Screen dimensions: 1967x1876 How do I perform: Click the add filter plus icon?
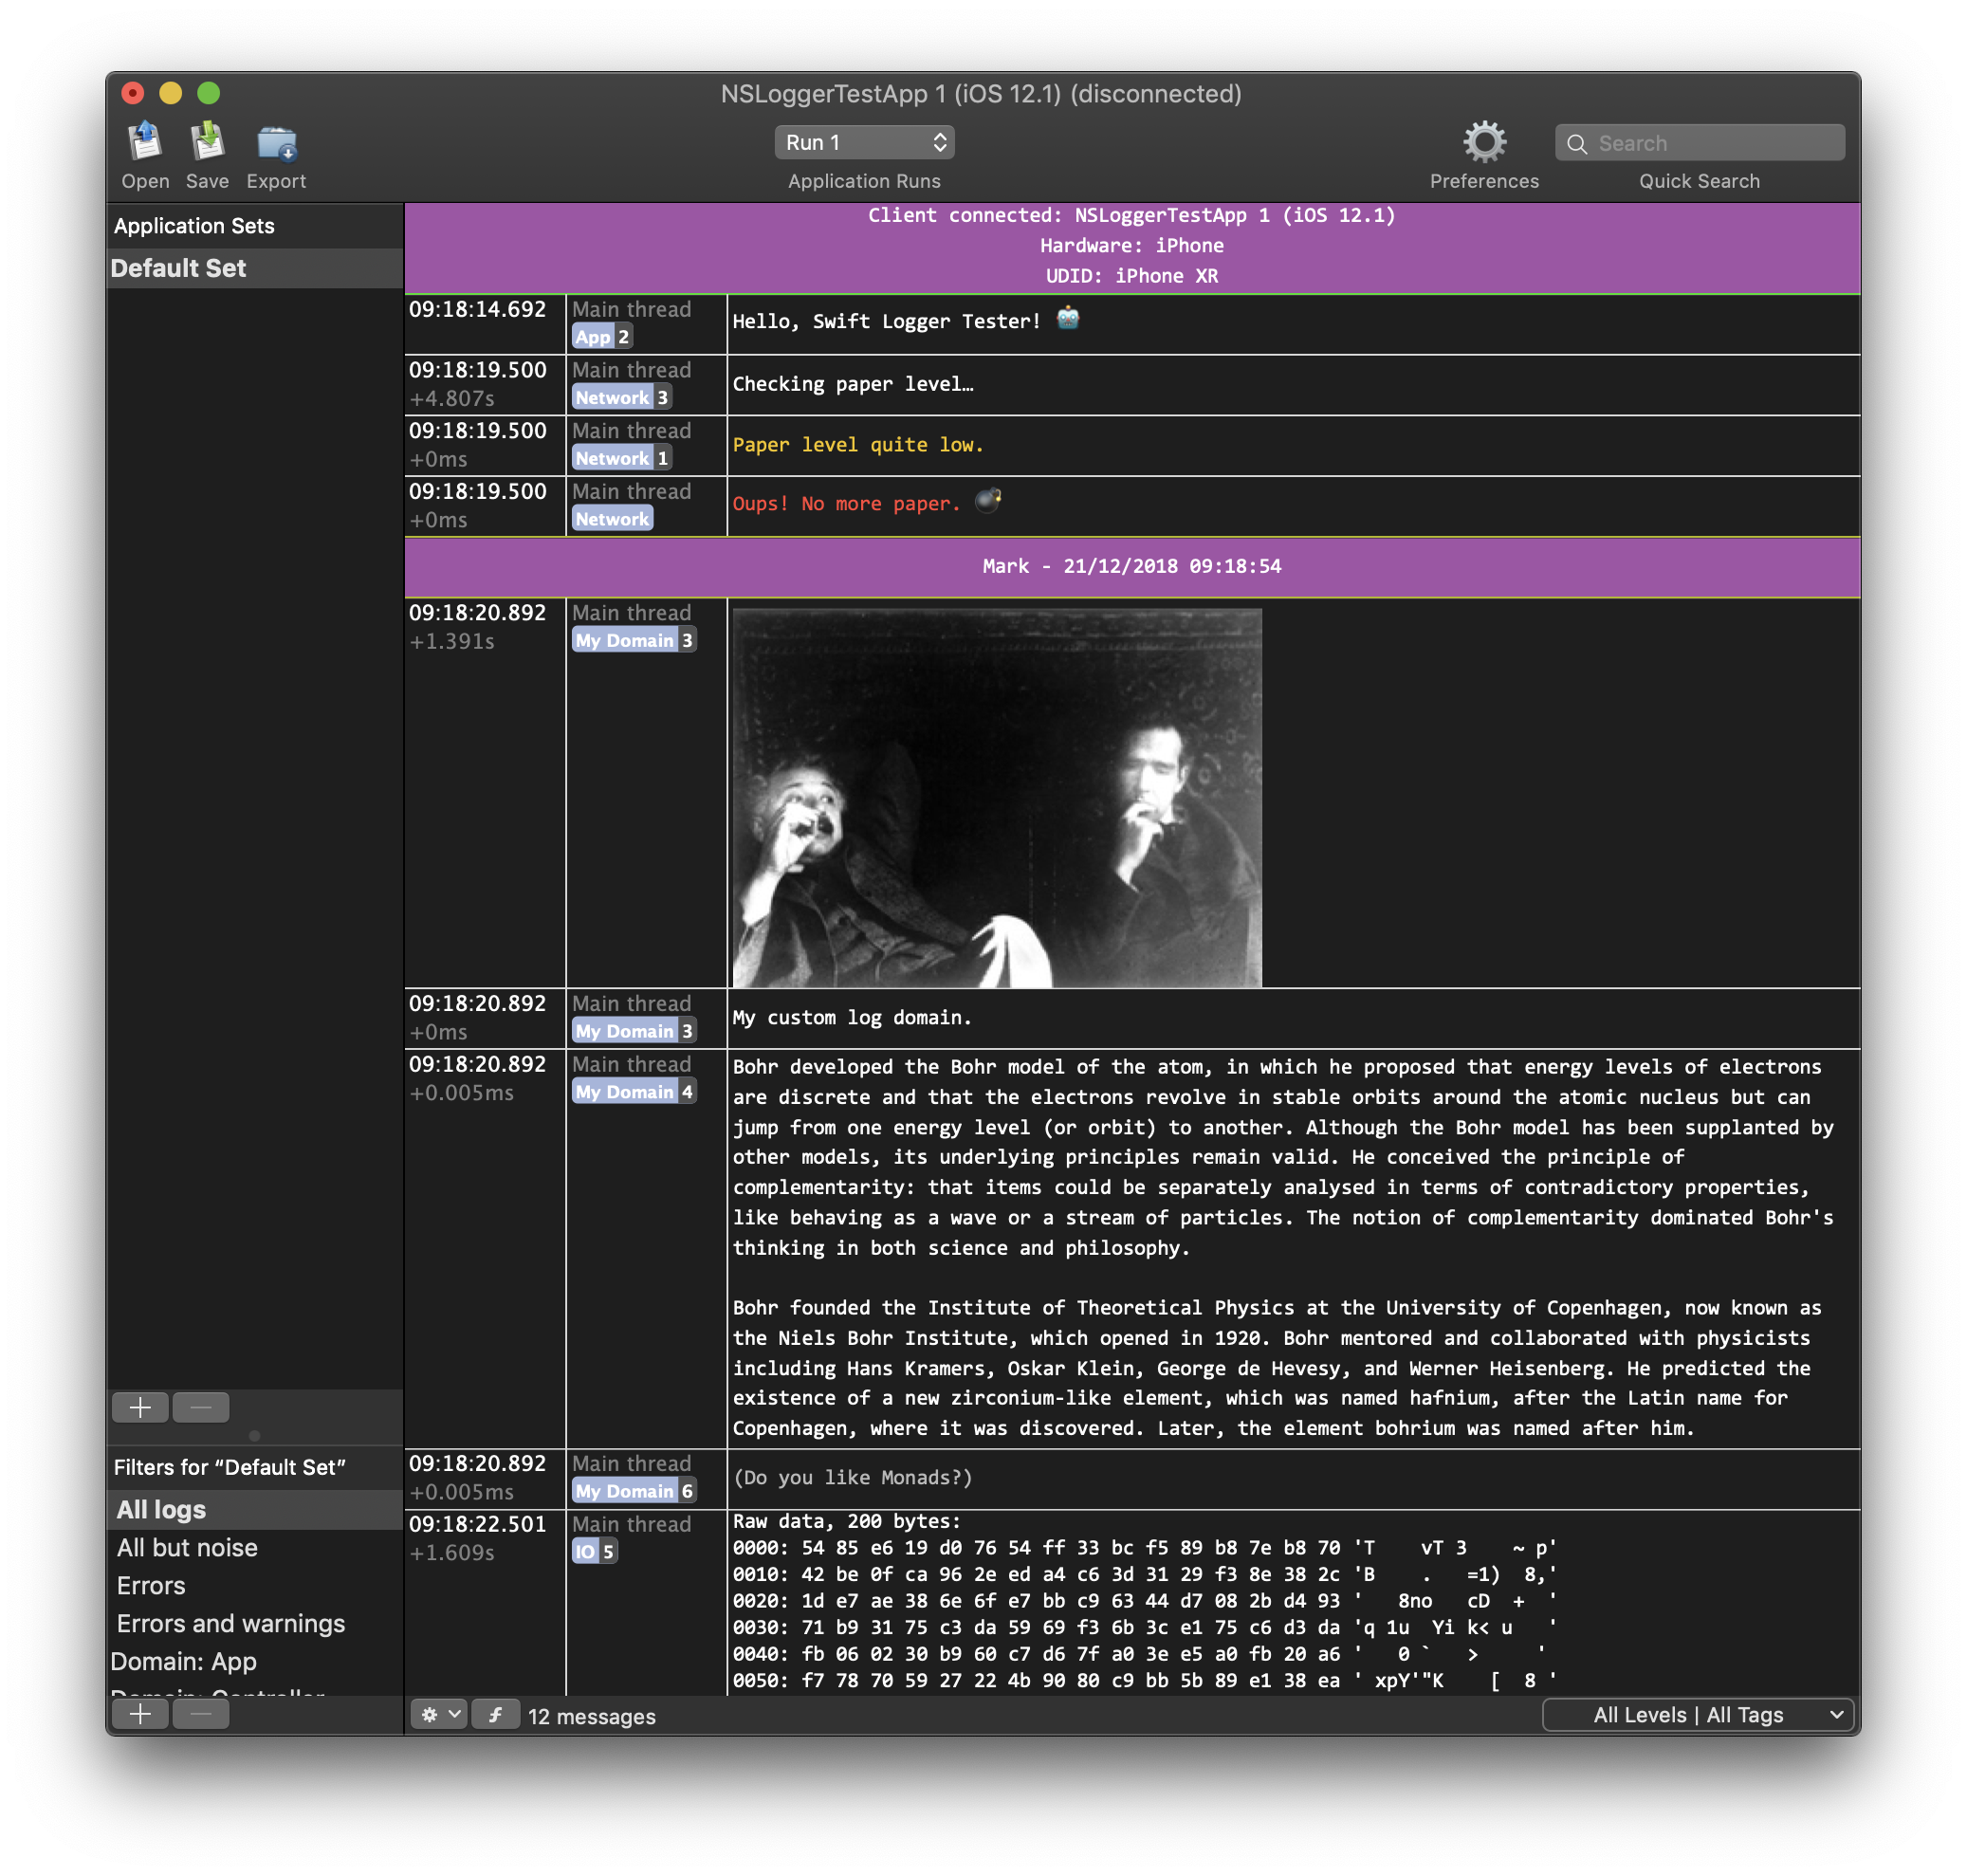click(140, 1716)
